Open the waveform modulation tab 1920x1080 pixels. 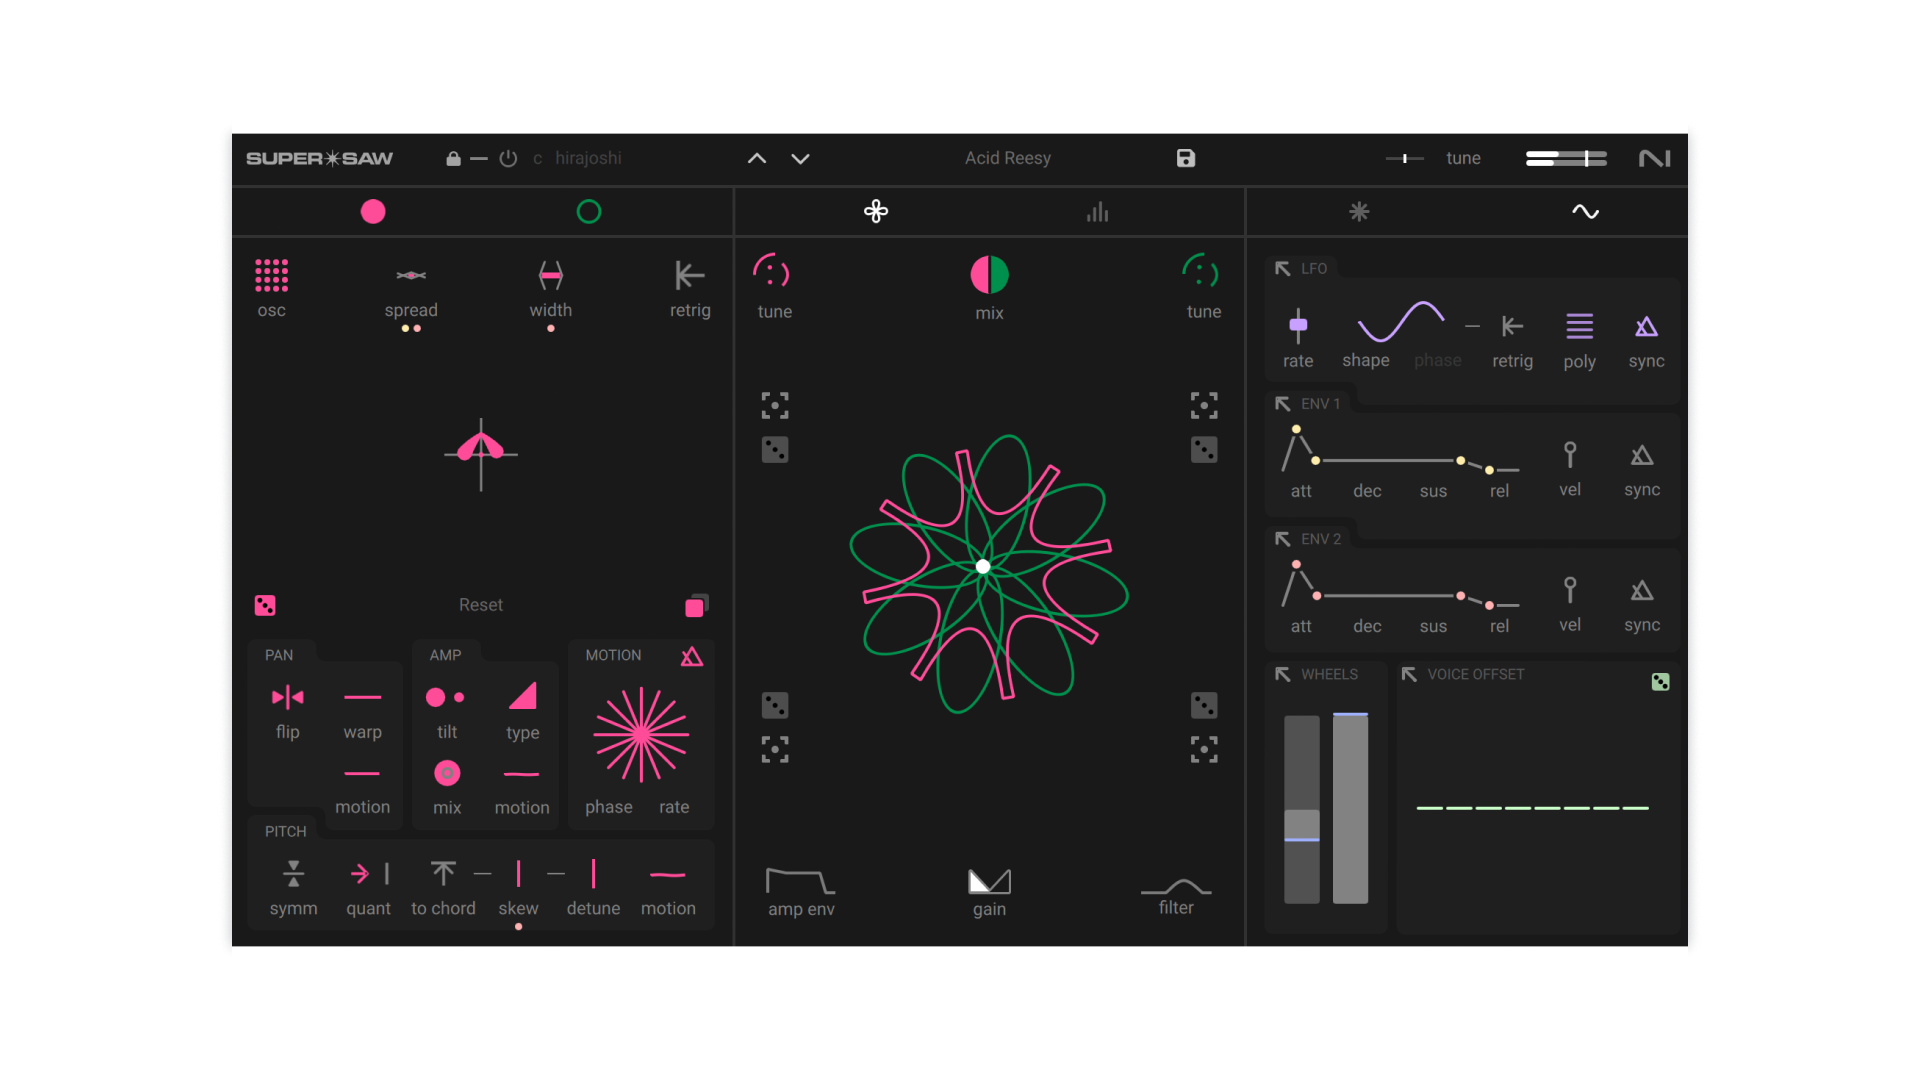click(1585, 211)
